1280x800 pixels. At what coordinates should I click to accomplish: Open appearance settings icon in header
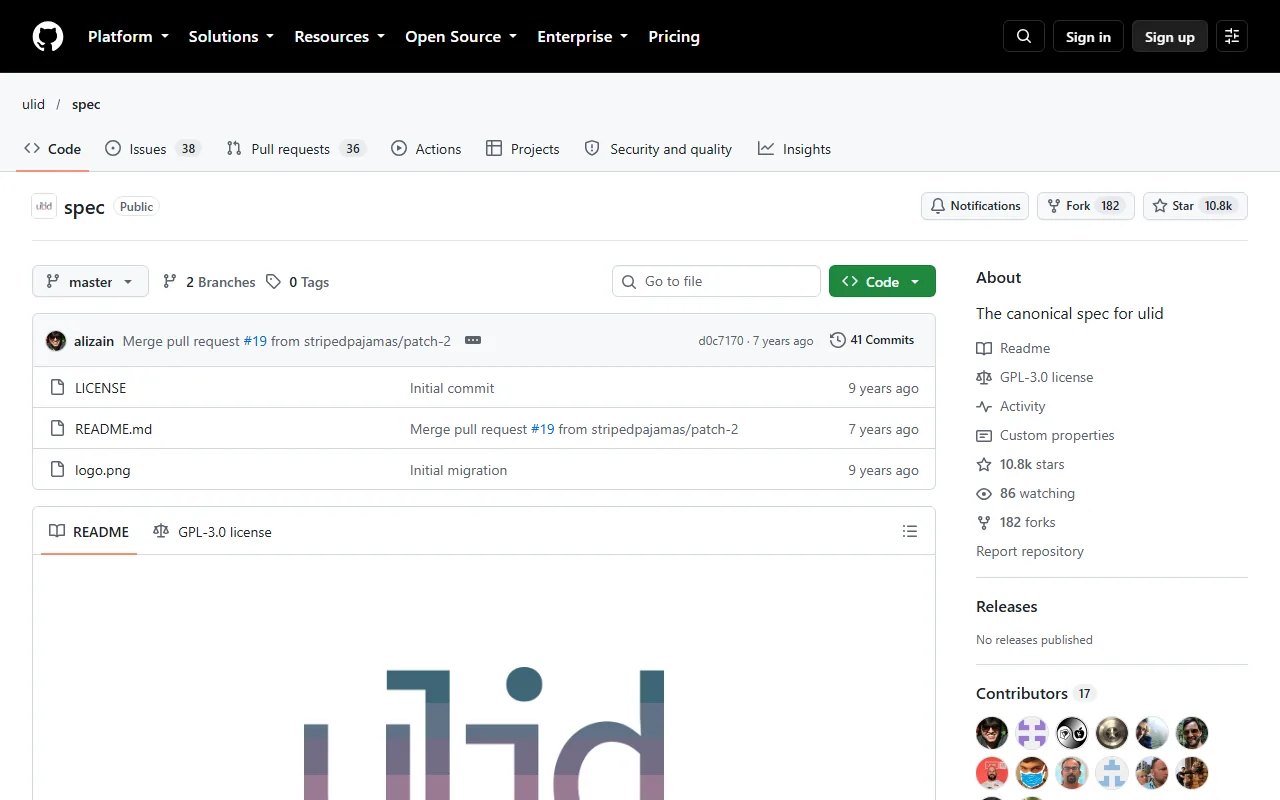(x=1232, y=36)
